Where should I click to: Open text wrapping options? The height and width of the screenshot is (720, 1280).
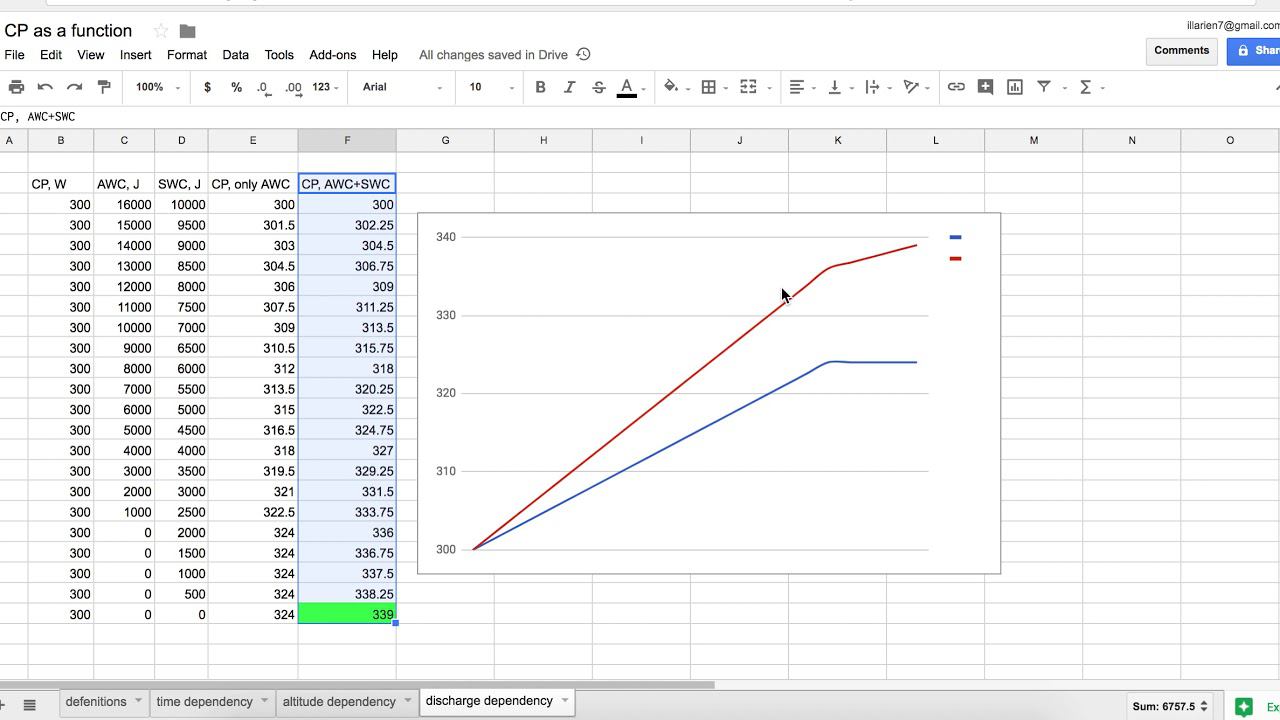point(872,88)
